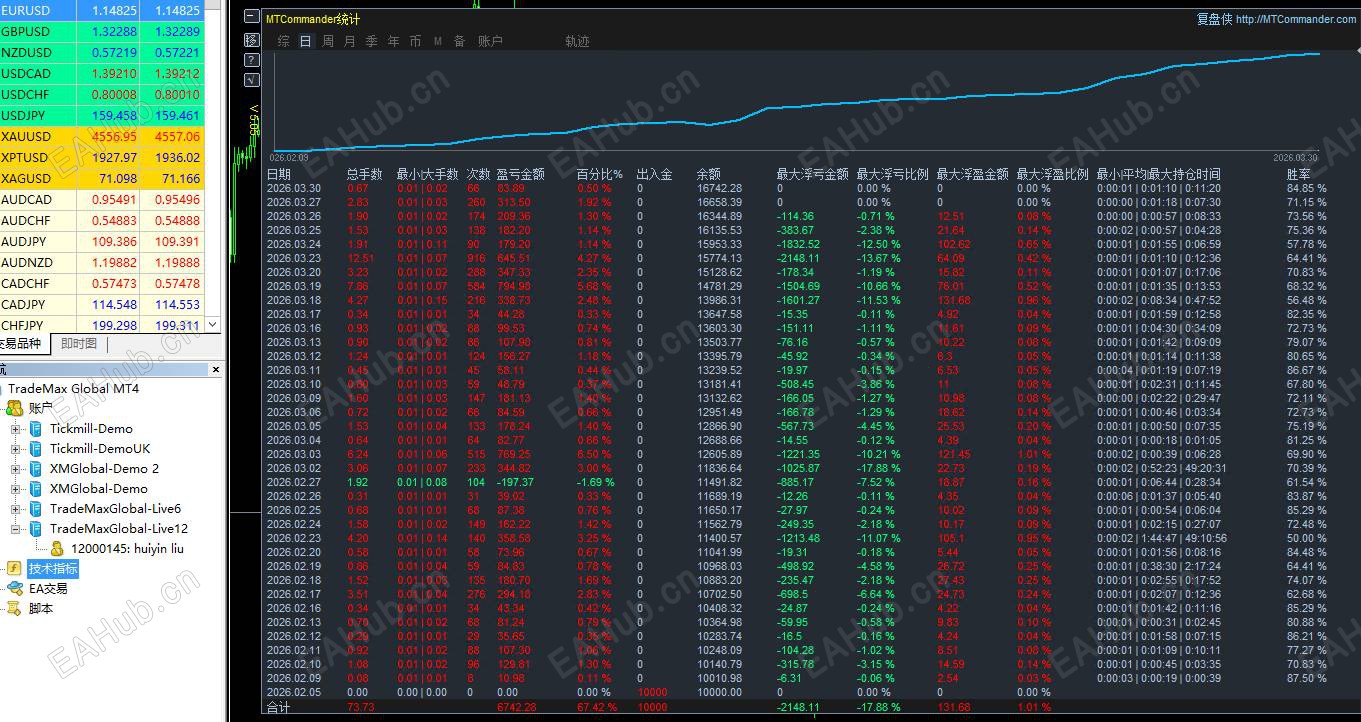The width and height of the screenshot is (1361, 722).
Task: Select the XPTUSD symbol row
Action: point(102,157)
